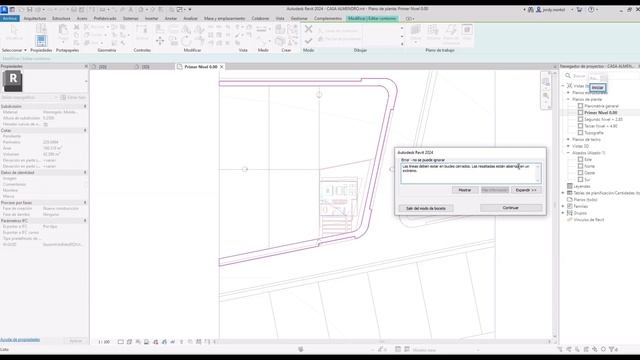Select Primer Nivel 0.00 in project browser

click(x=600, y=113)
